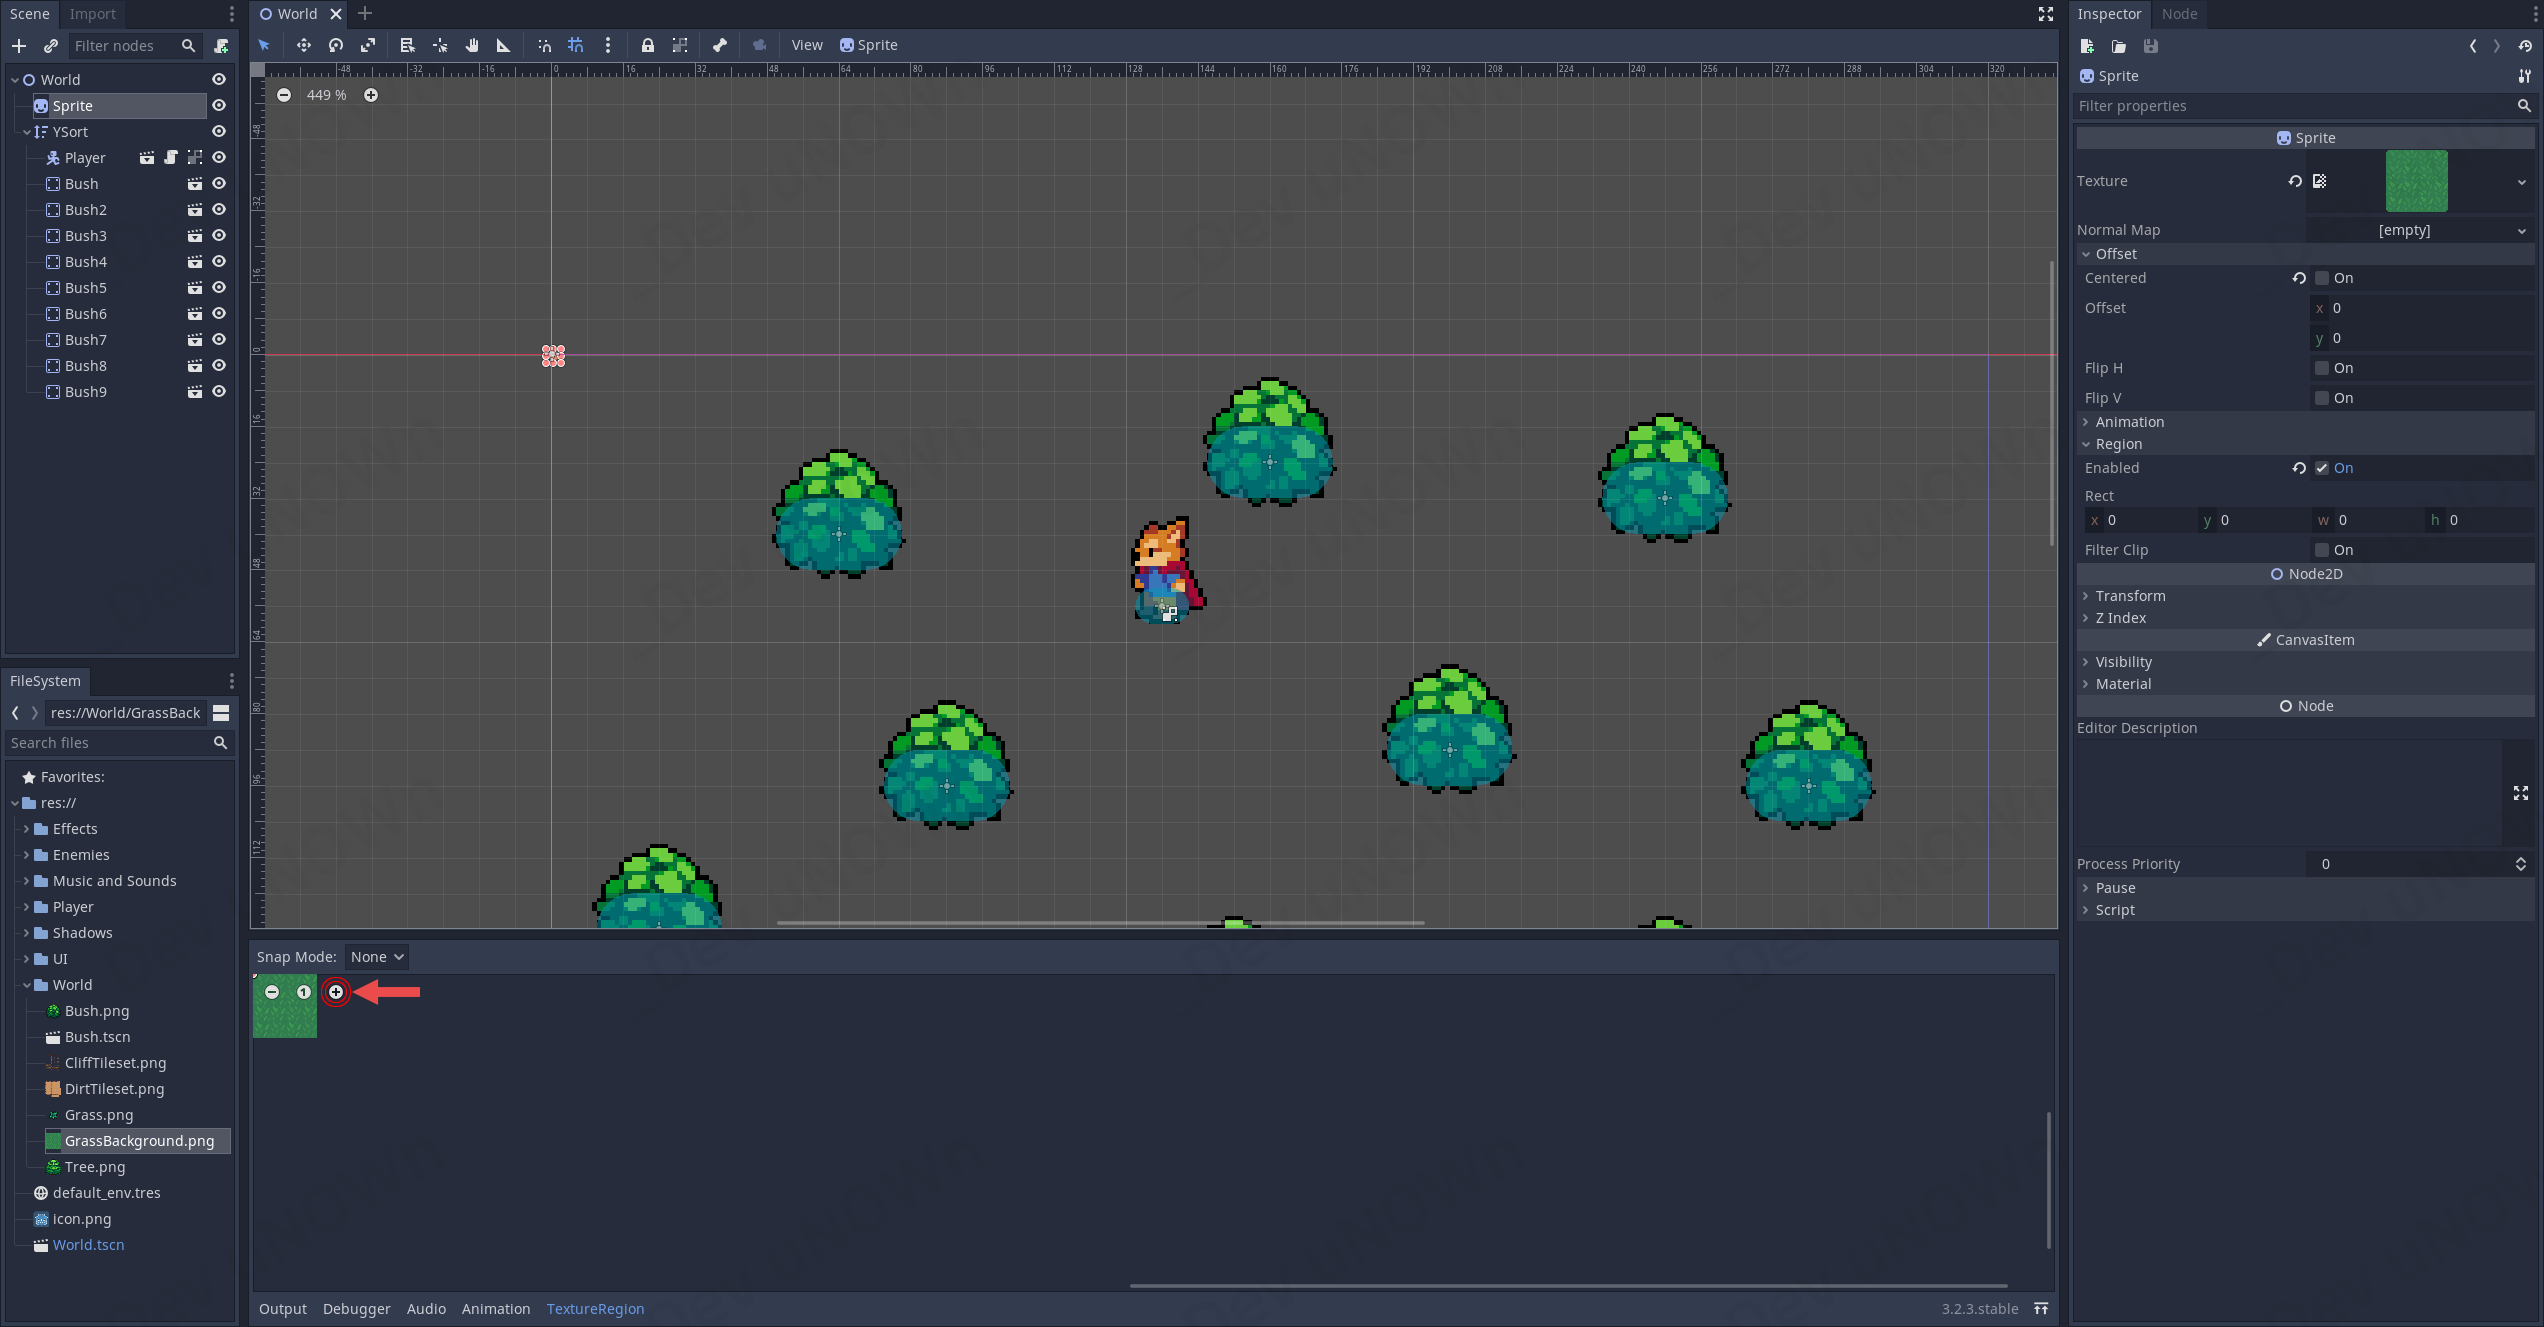2544x1327 pixels.
Task: Click the Filter properties input field
Action: [2290, 106]
